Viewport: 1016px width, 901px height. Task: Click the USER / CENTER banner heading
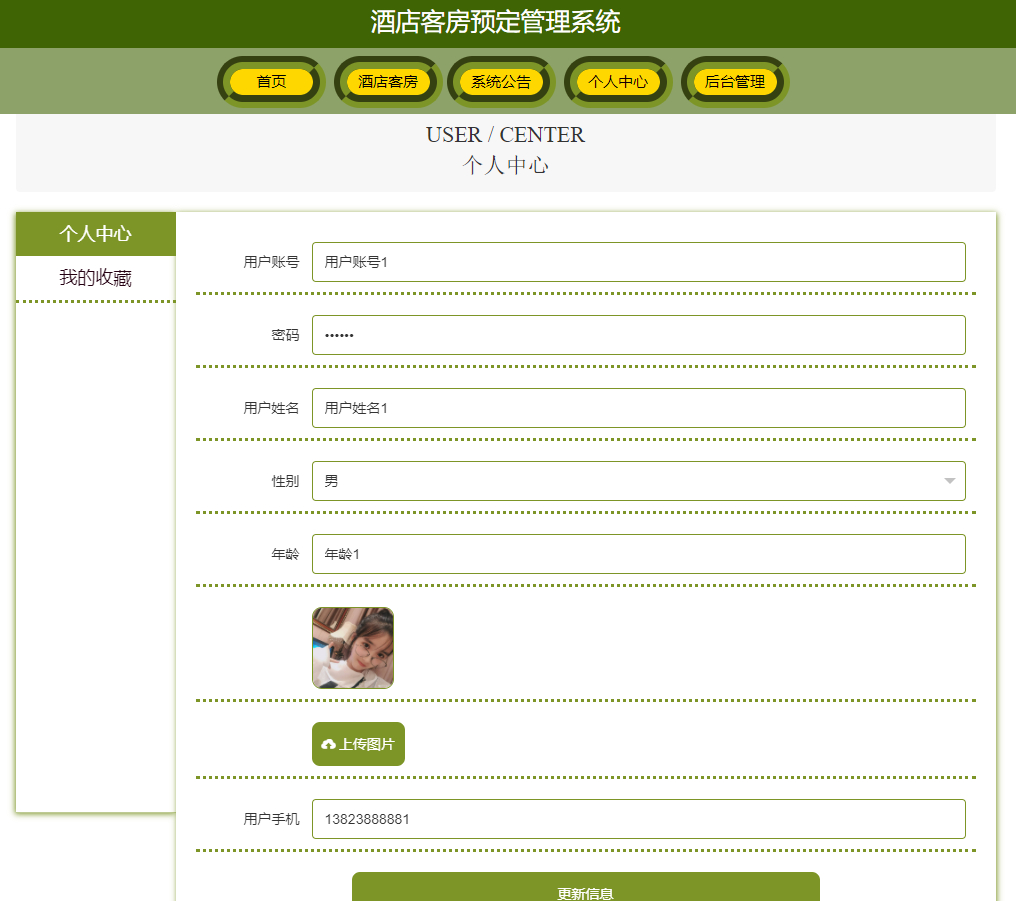tap(505, 134)
